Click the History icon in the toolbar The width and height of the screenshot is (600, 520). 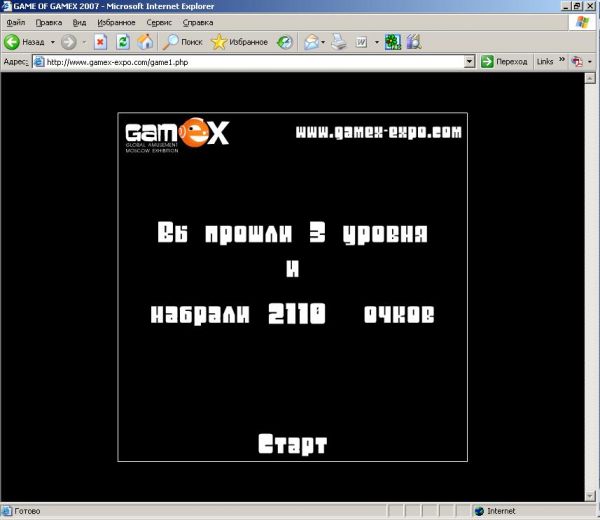285,42
